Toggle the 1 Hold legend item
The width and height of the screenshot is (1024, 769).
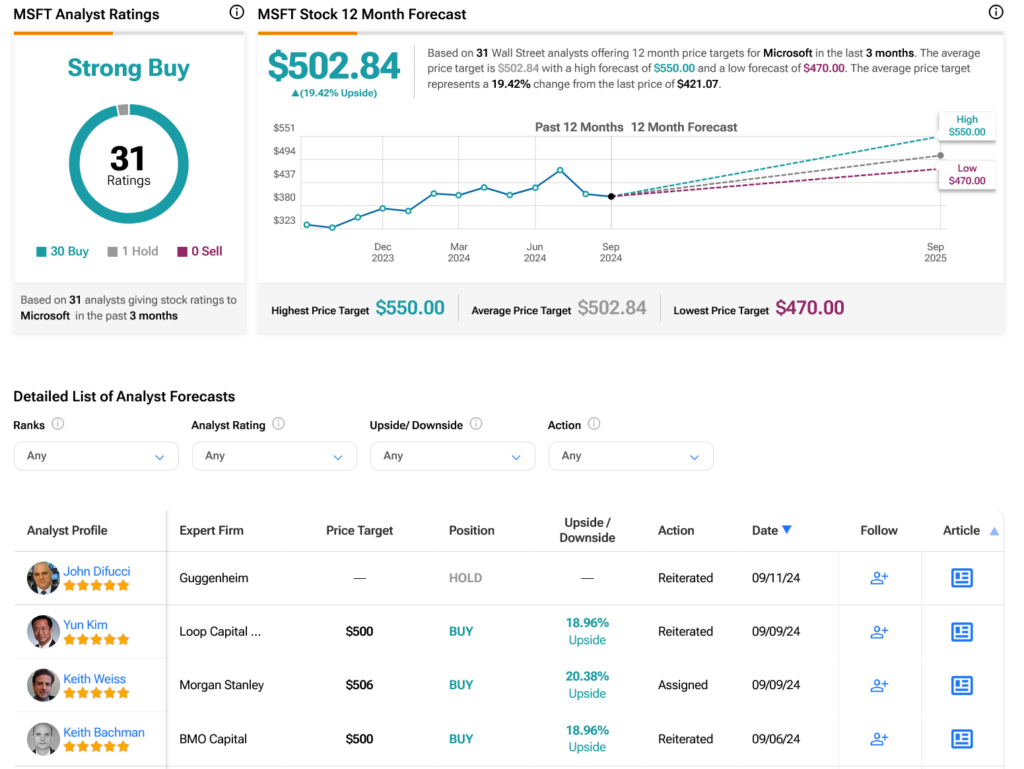click(x=133, y=252)
